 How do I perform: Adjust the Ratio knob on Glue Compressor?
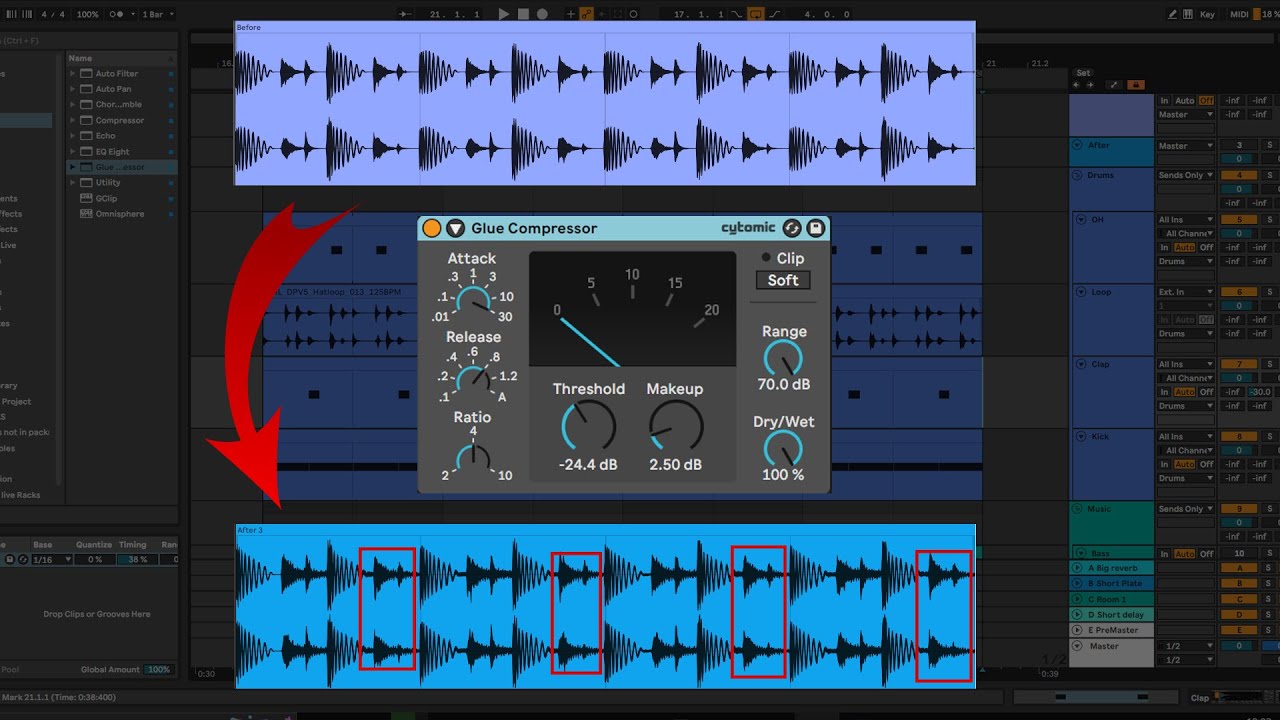click(472, 458)
